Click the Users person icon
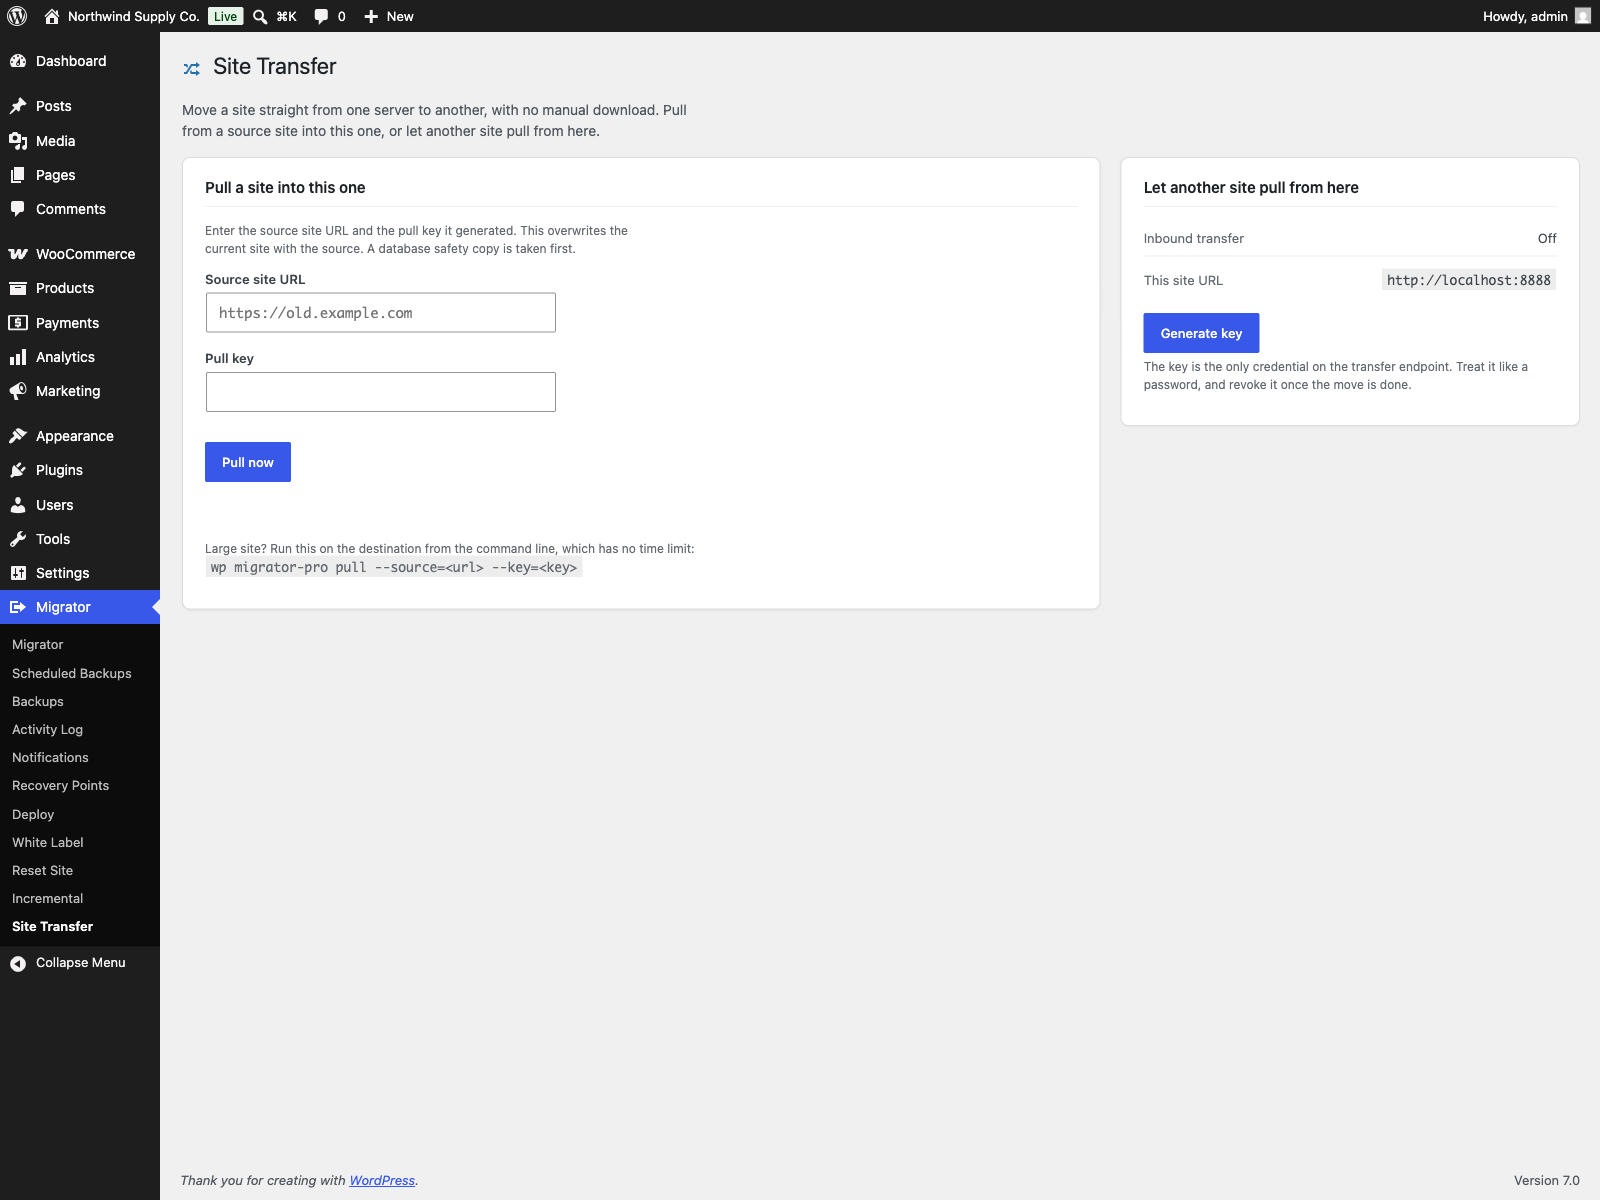This screenshot has height=1200, width=1600. pos(18,505)
